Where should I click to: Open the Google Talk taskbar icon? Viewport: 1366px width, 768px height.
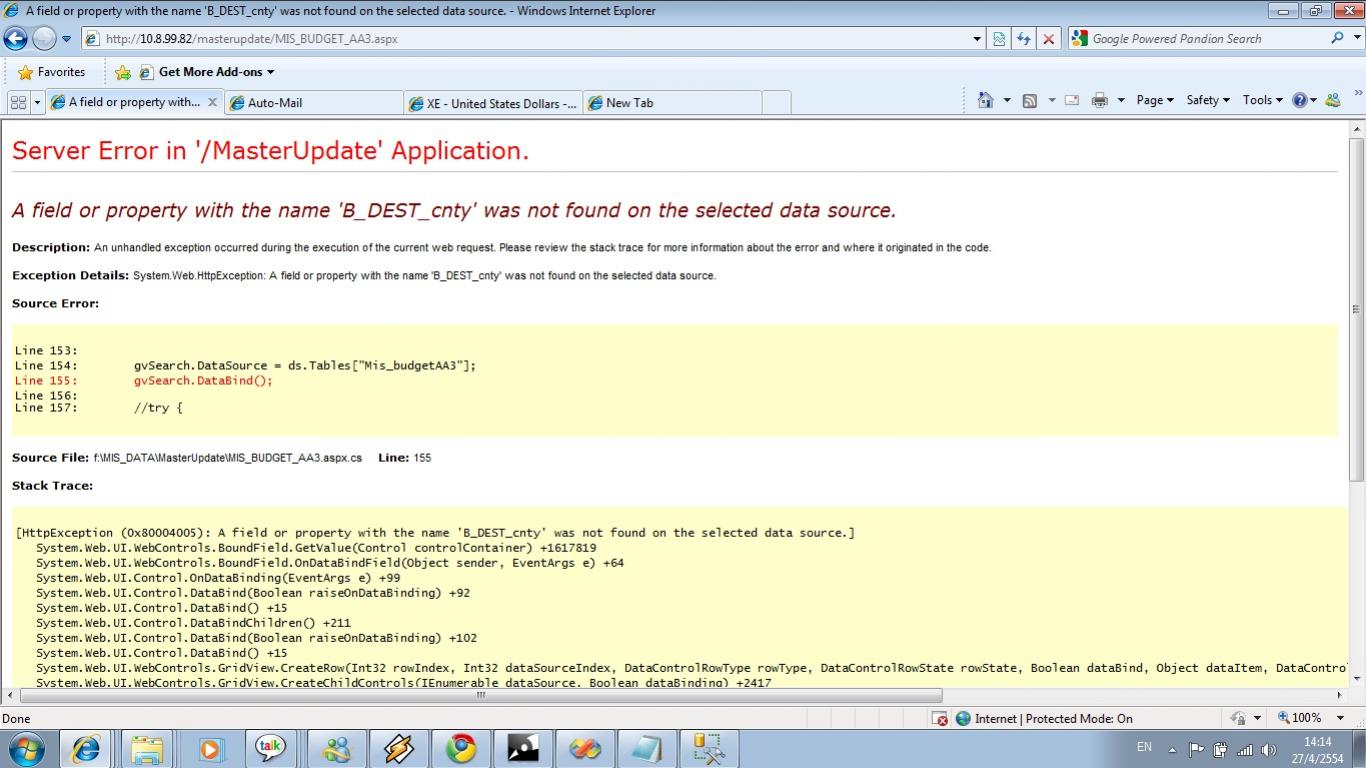270,748
